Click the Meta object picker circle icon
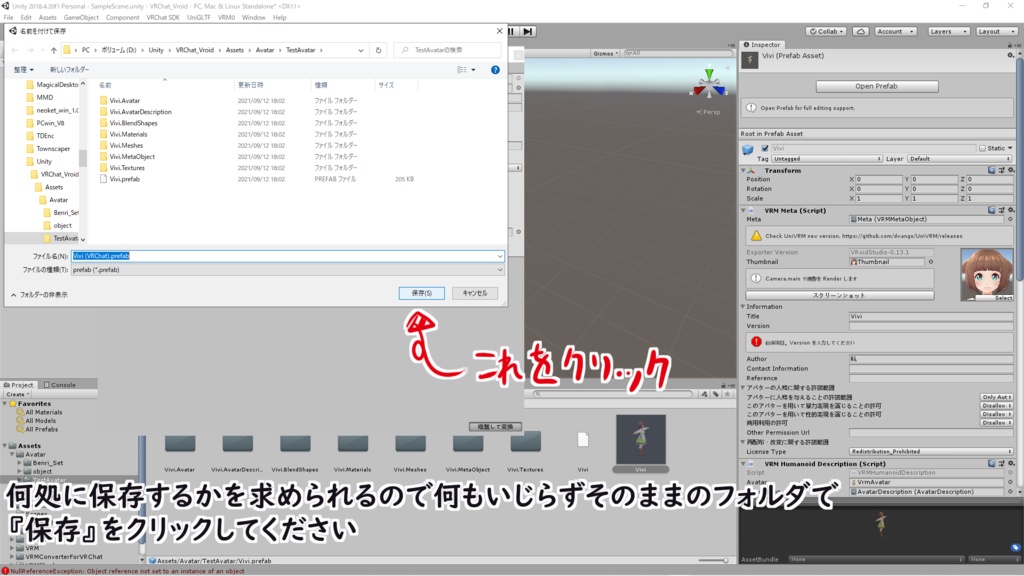 (1010, 220)
